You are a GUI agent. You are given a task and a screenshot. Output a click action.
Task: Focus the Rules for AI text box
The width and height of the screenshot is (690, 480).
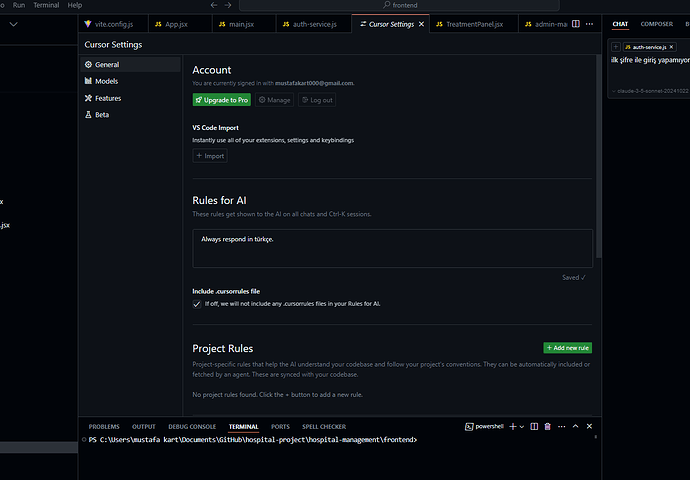[x=393, y=248]
